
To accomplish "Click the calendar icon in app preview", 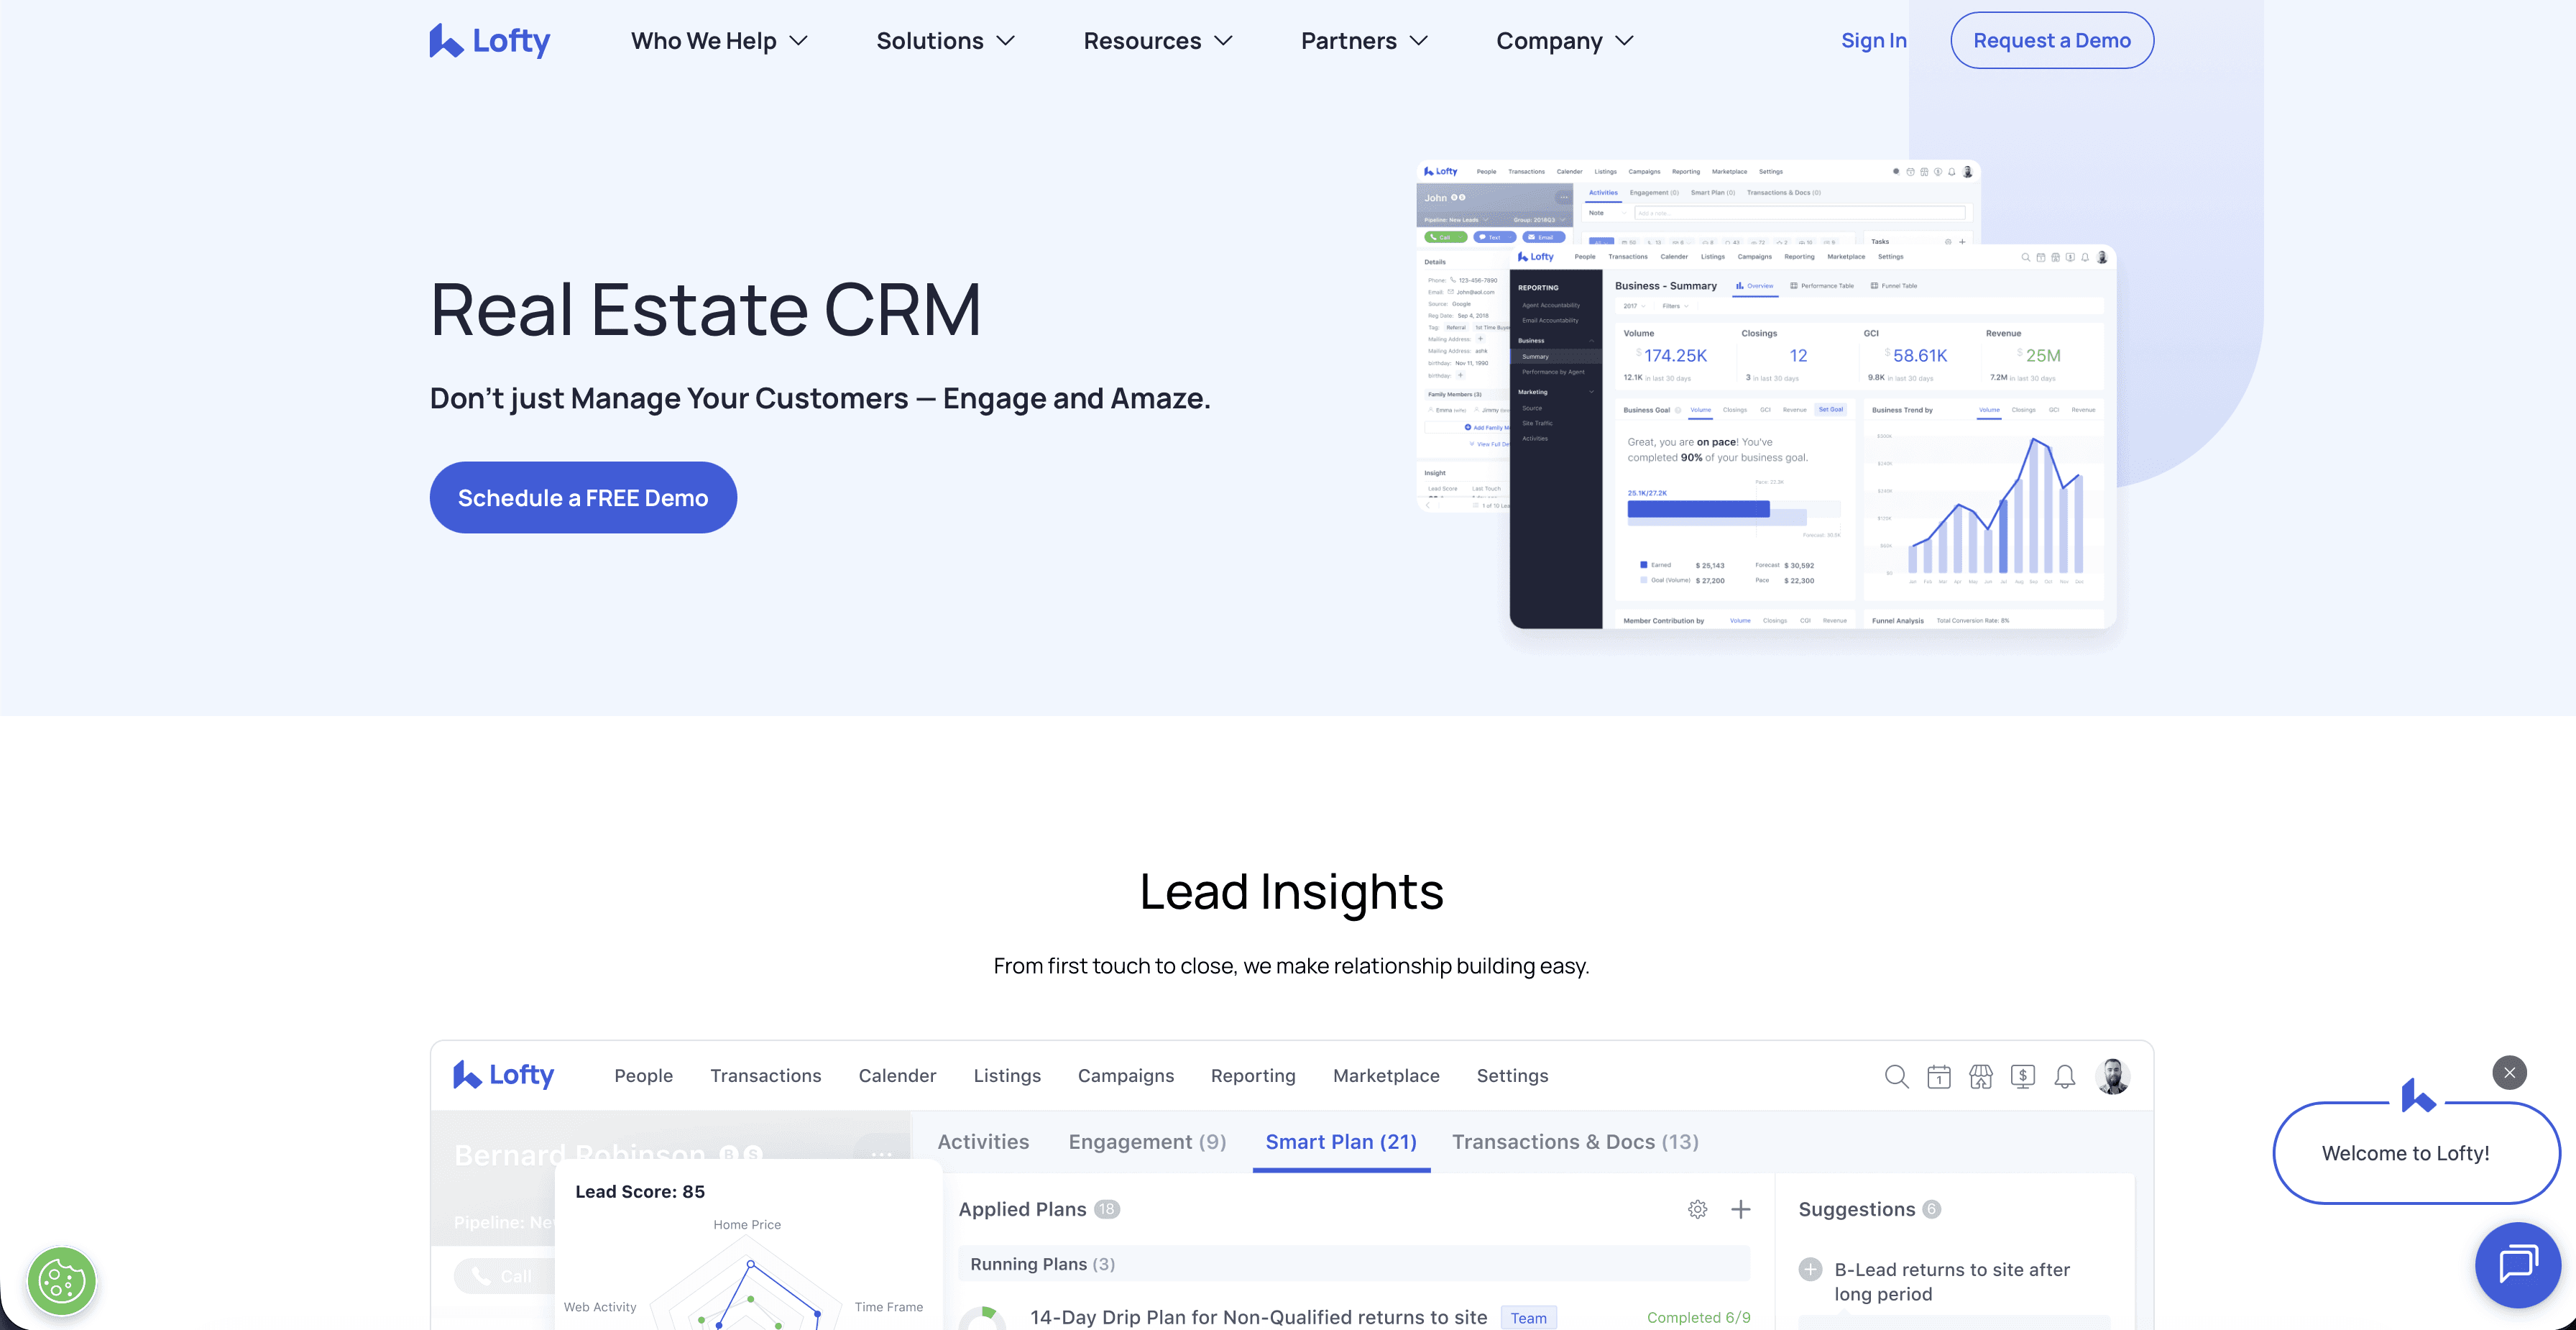I will point(1939,1076).
